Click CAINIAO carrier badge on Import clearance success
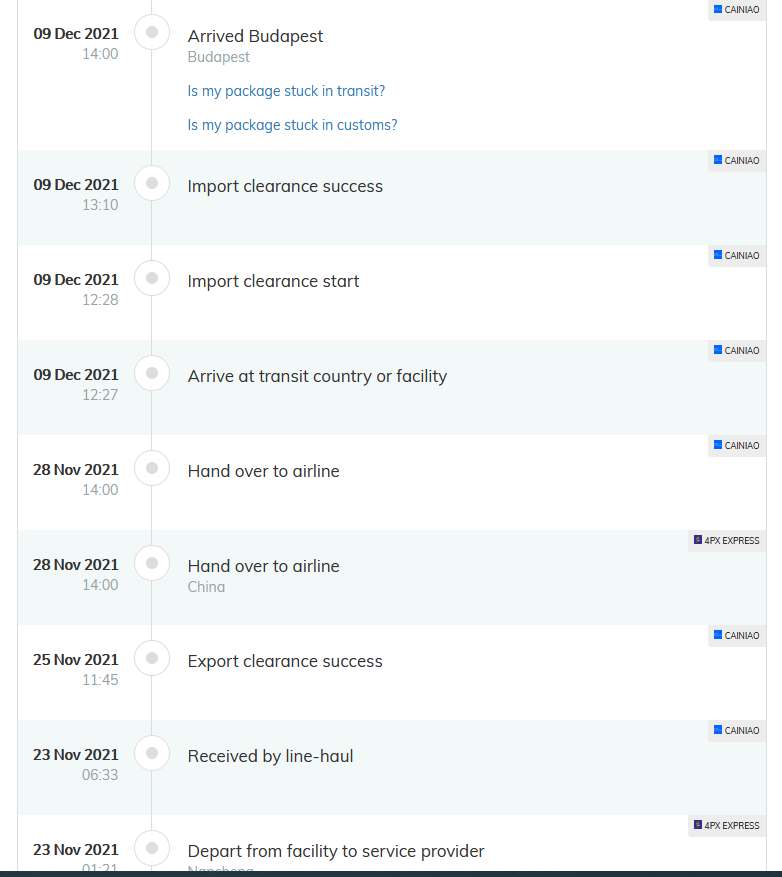Viewport: 782px width, 877px height. click(736, 161)
